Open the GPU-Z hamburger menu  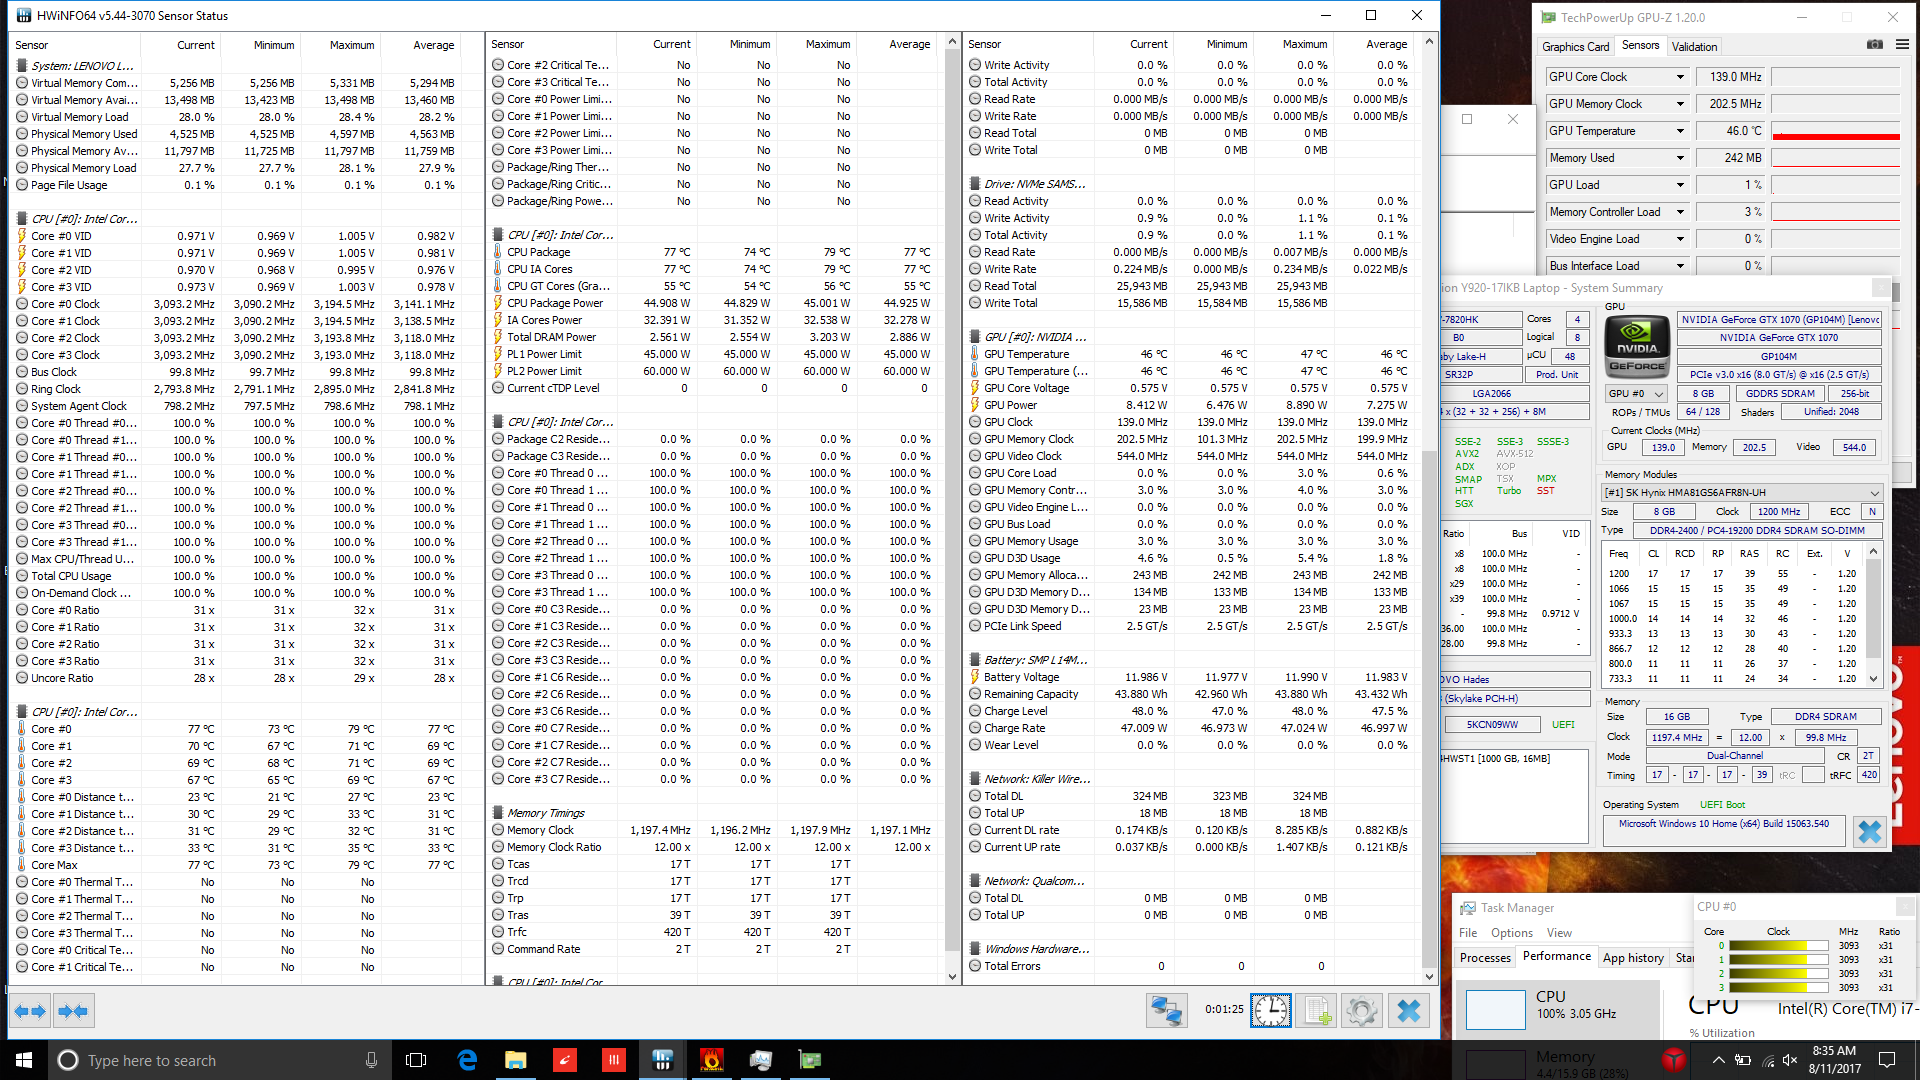(1901, 45)
